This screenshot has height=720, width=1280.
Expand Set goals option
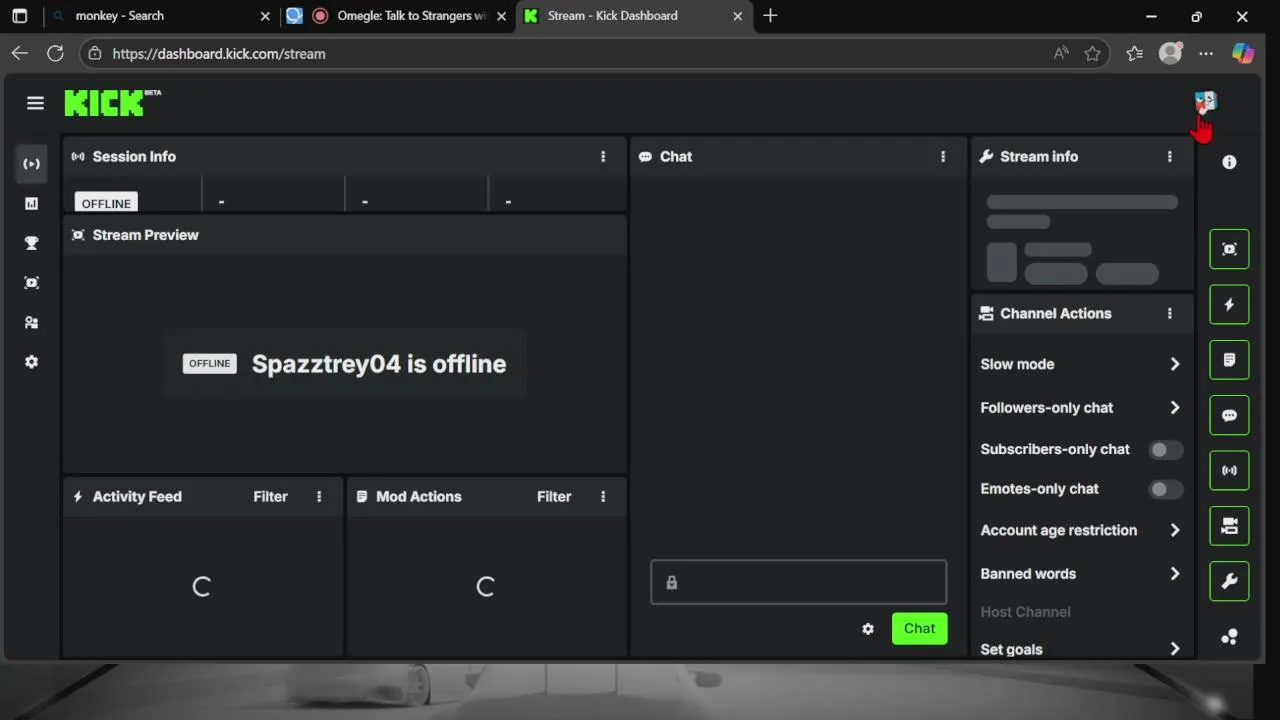tap(1080, 649)
